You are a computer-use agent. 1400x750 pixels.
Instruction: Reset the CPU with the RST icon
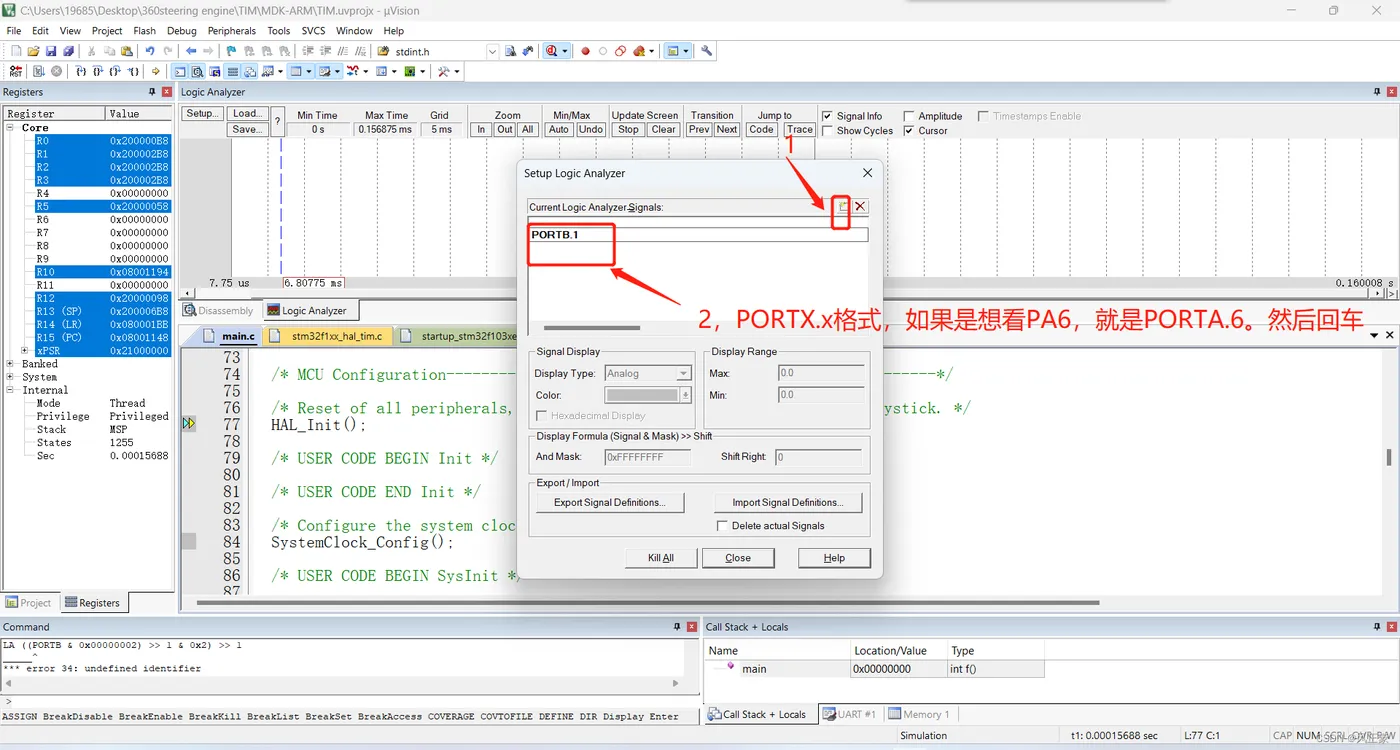point(16,72)
